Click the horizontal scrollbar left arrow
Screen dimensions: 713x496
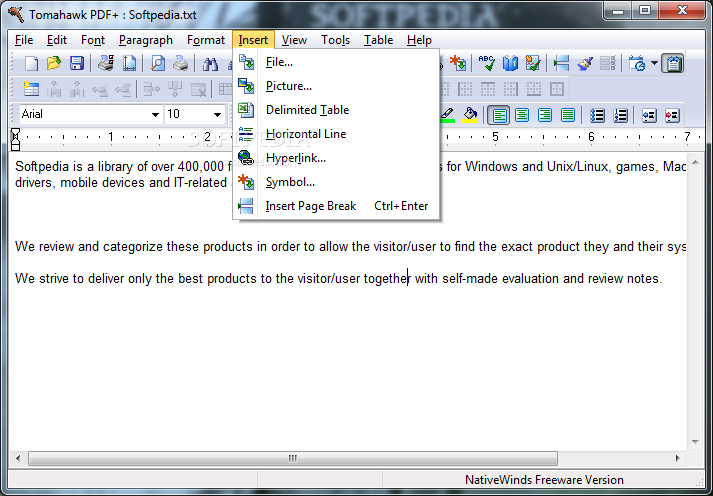[18, 458]
